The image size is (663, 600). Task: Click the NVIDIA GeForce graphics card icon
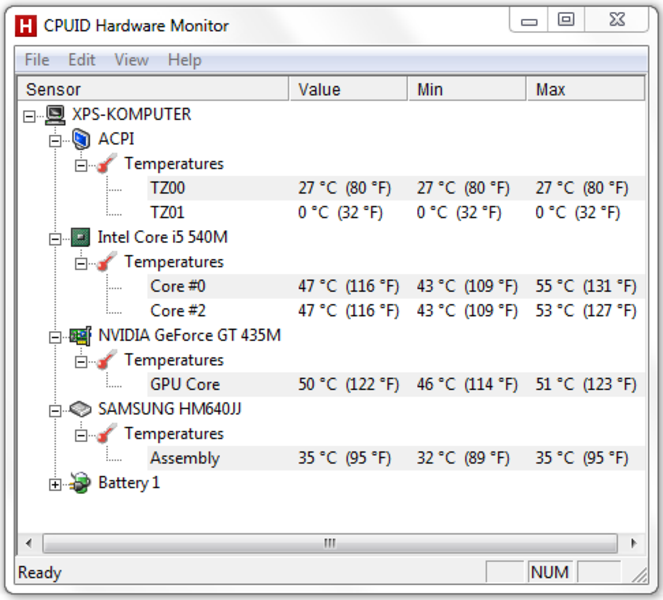[80, 336]
